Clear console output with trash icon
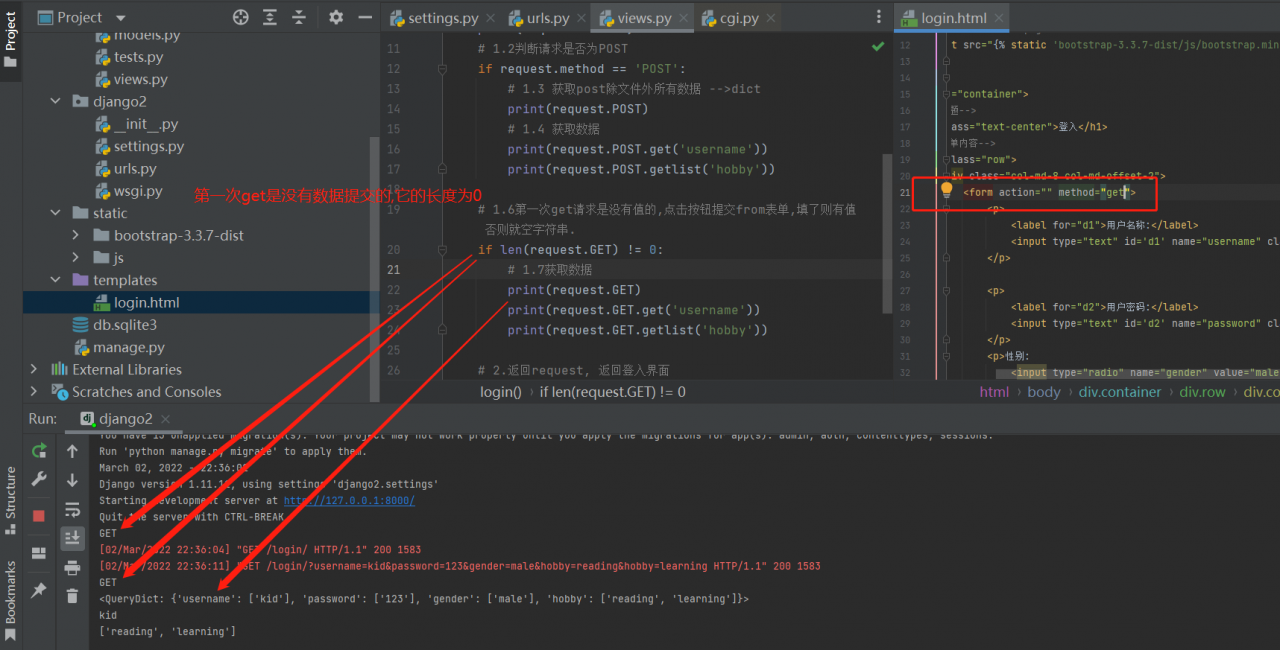The width and height of the screenshot is (1280, 650). [x=72, y=596]
